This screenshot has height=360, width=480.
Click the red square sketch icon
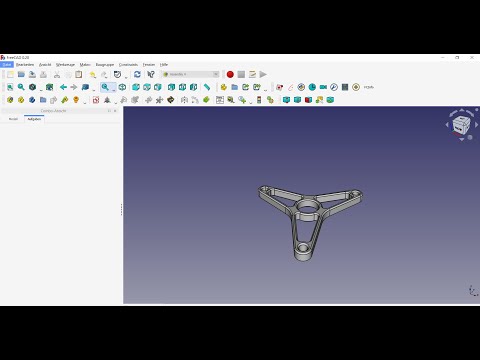click(x=96, y=100)
